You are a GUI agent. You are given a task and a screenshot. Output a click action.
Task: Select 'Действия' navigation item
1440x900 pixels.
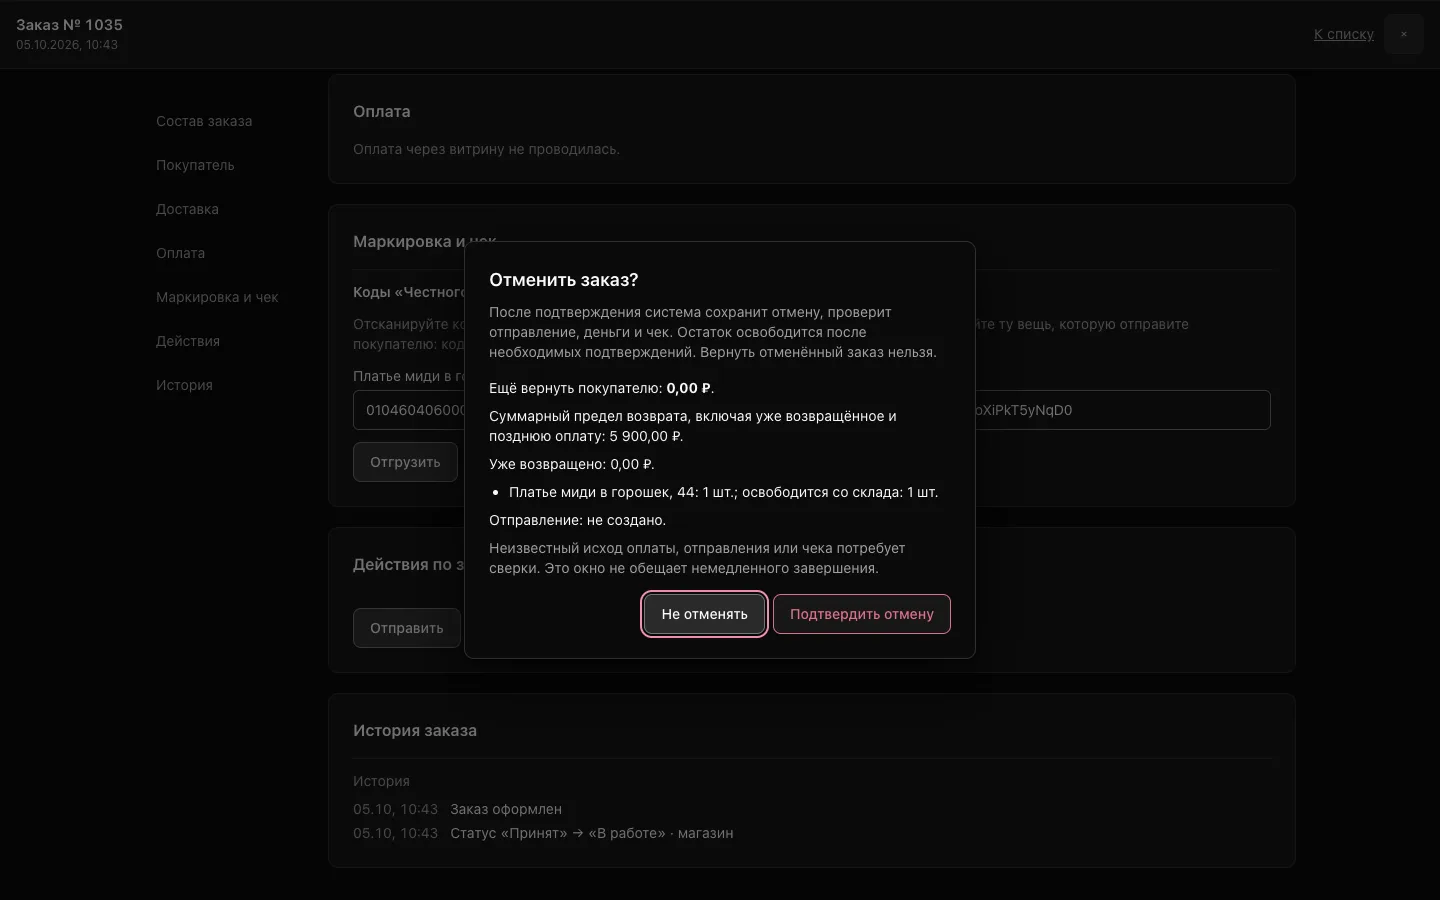coord(188,341)
